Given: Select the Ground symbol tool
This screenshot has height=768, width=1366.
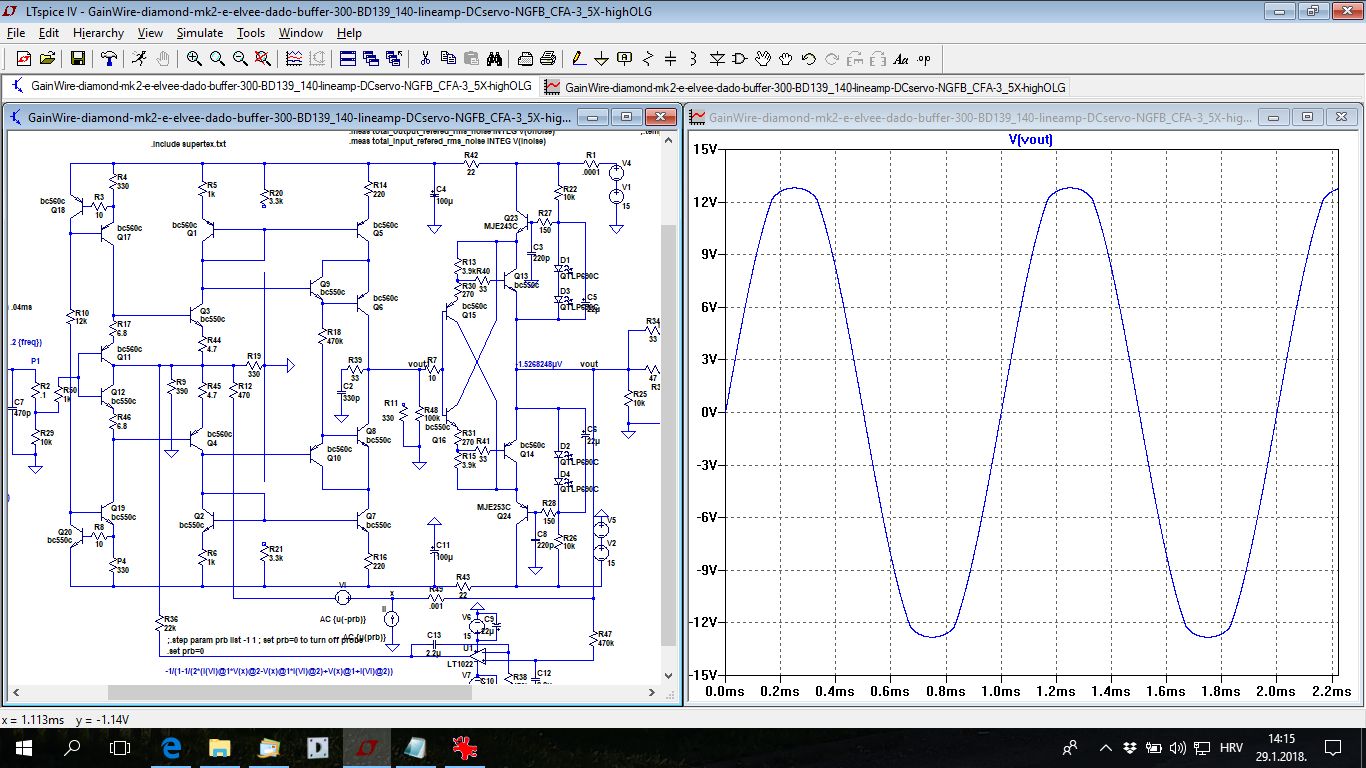Looking at the screenshot, I should [x=601, y=59].
